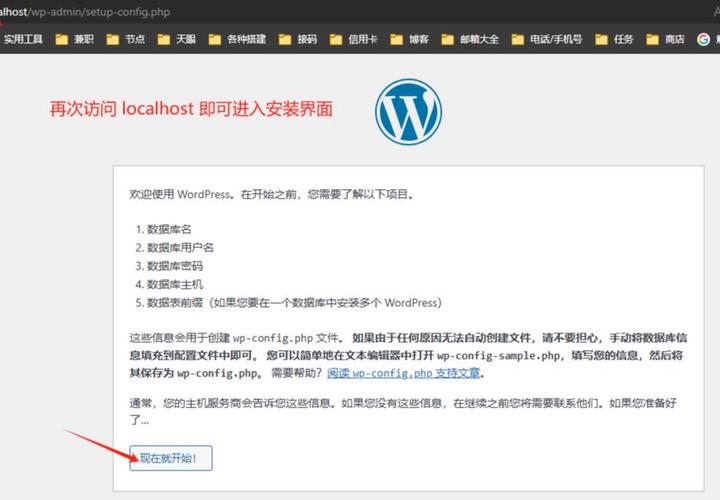Open the 各种搭建 bookmark folder
Viewport: 720px width, 500px height.
[x=237, y=39]
